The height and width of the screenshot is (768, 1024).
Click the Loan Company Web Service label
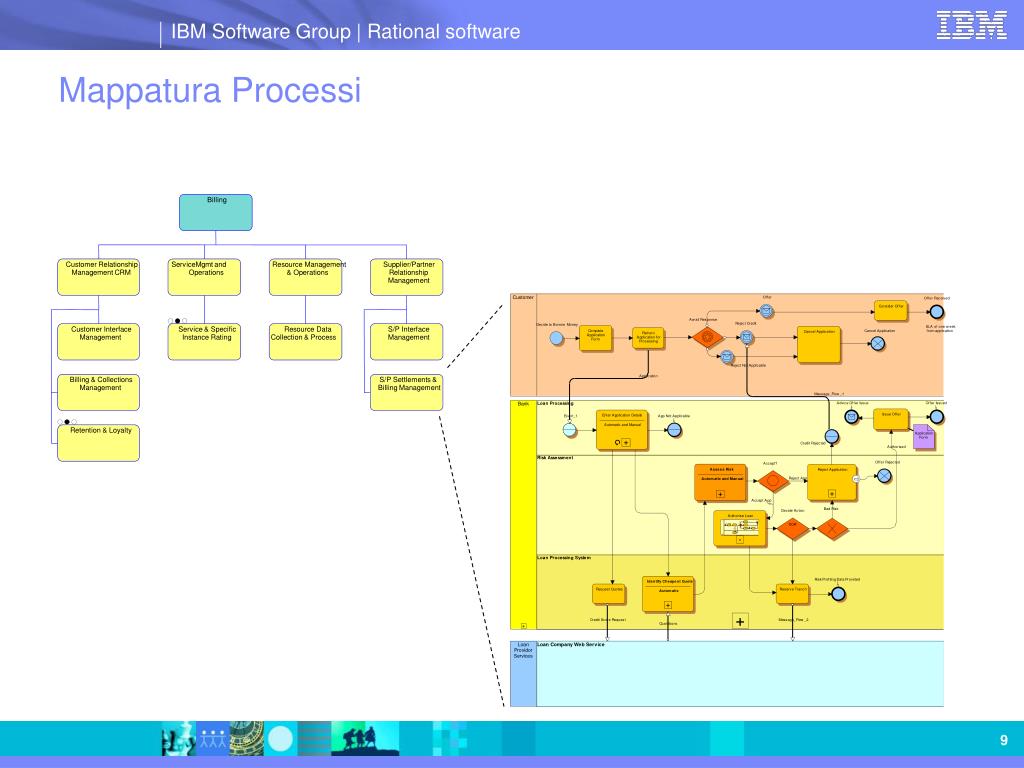point(571,645)
